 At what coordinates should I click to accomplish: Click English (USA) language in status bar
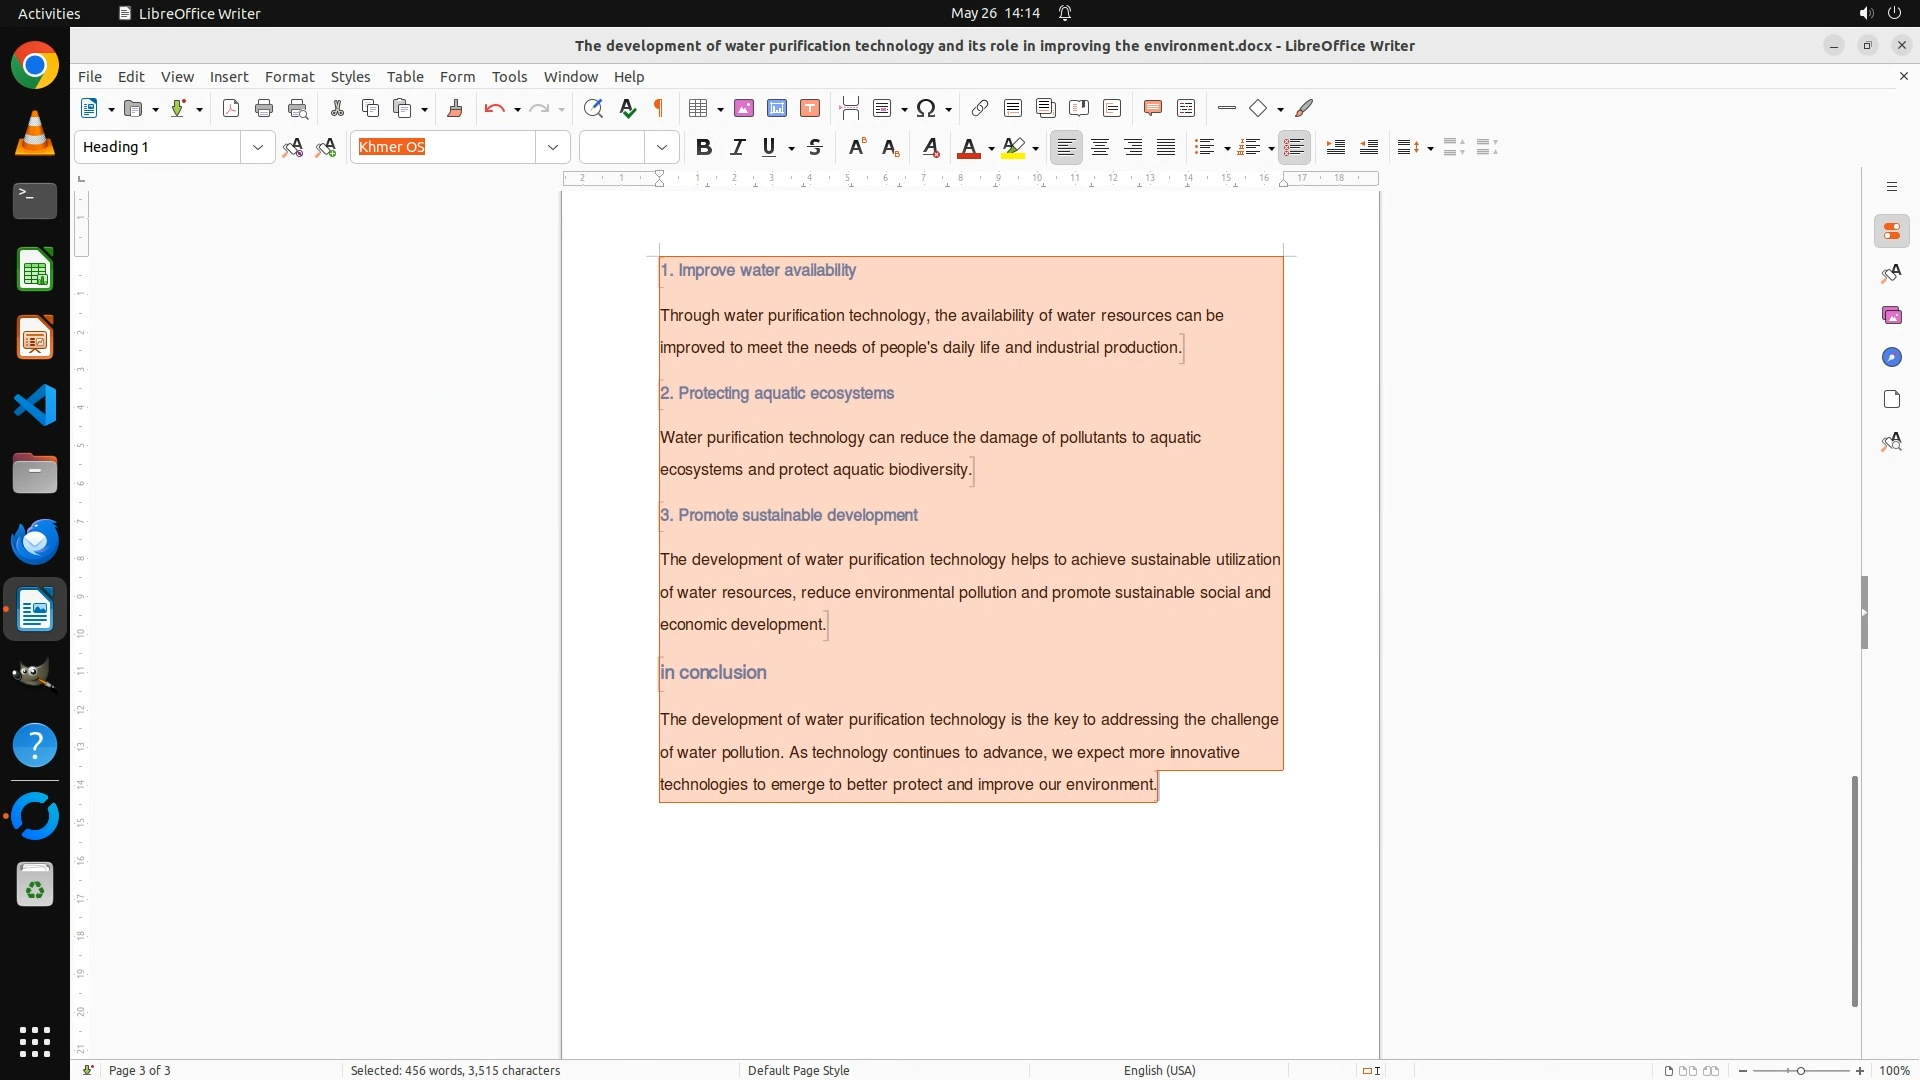tap(1159, 1070)
